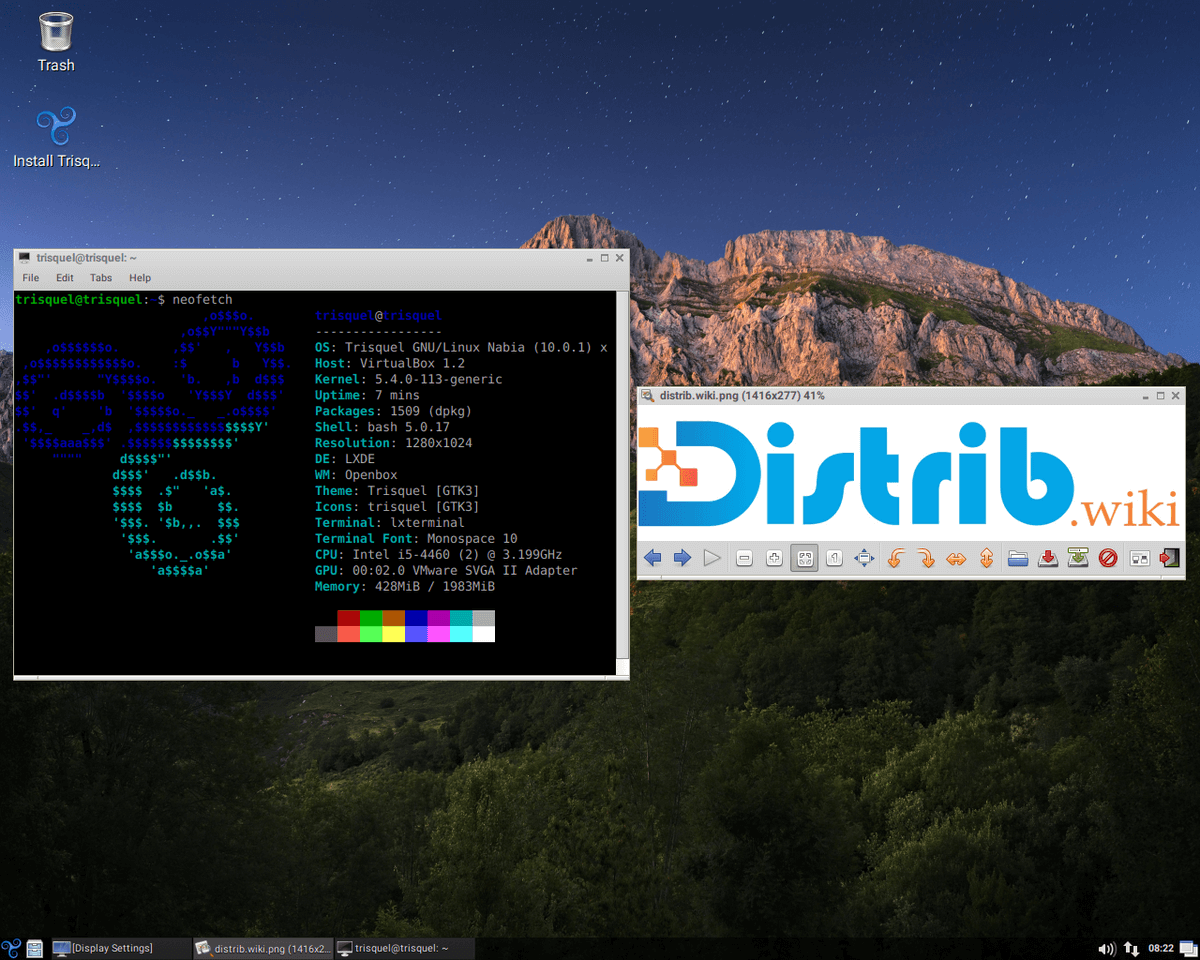Zoom in the distrib.wiki.png image
1200x960 pixels.
774,558
